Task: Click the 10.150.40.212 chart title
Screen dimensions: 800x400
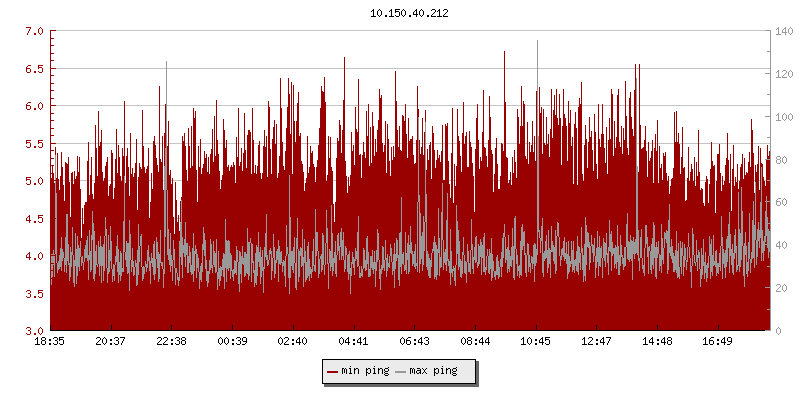Action: point(409,13)
